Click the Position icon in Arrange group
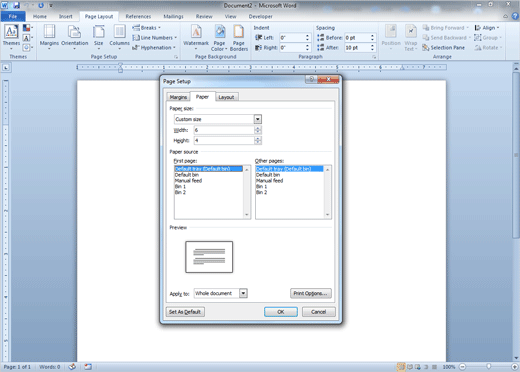520x372 pixels. point(391,32)
